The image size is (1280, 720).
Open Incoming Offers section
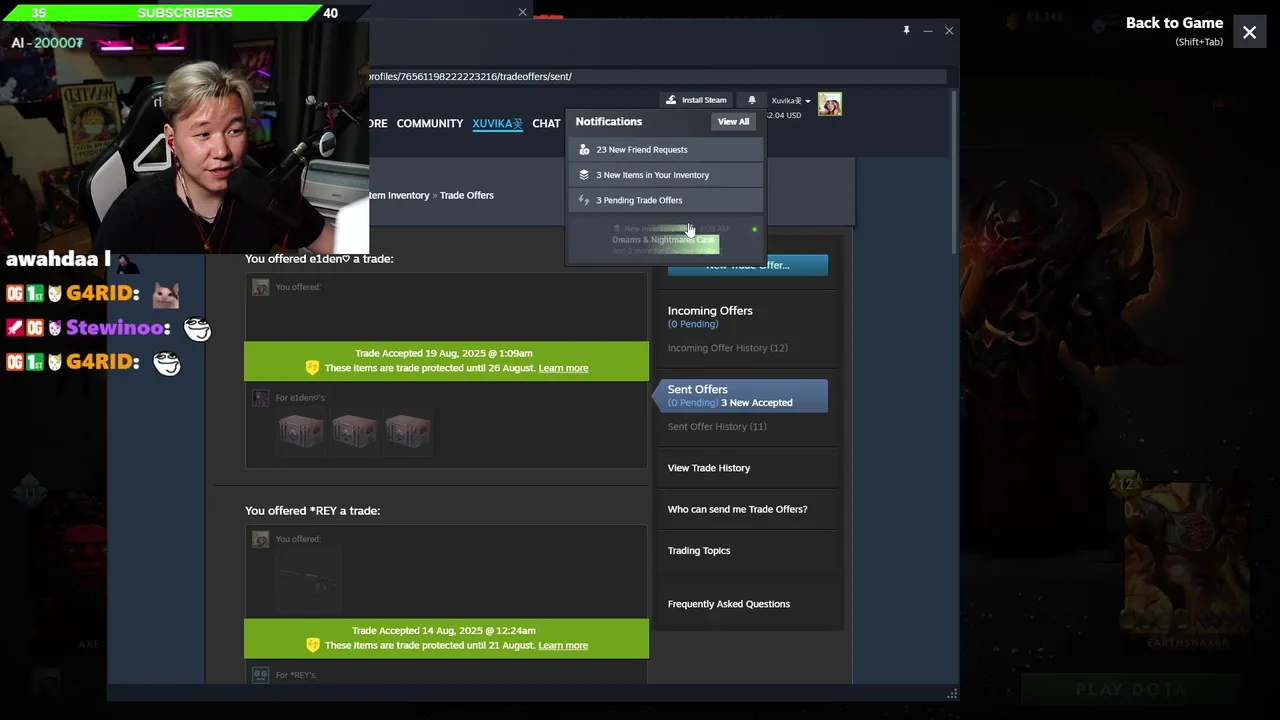[710, 311]
